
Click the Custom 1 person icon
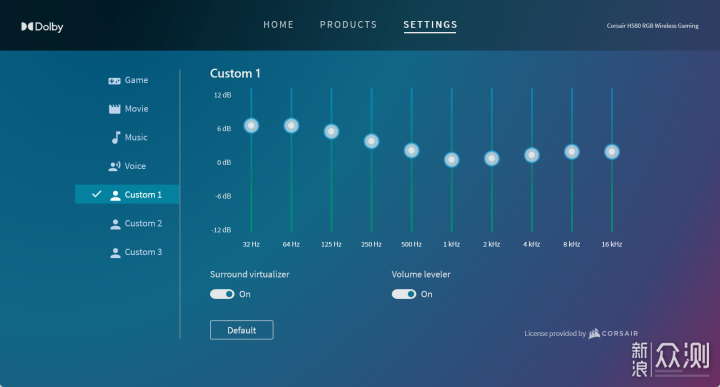[x=115, y=195]
